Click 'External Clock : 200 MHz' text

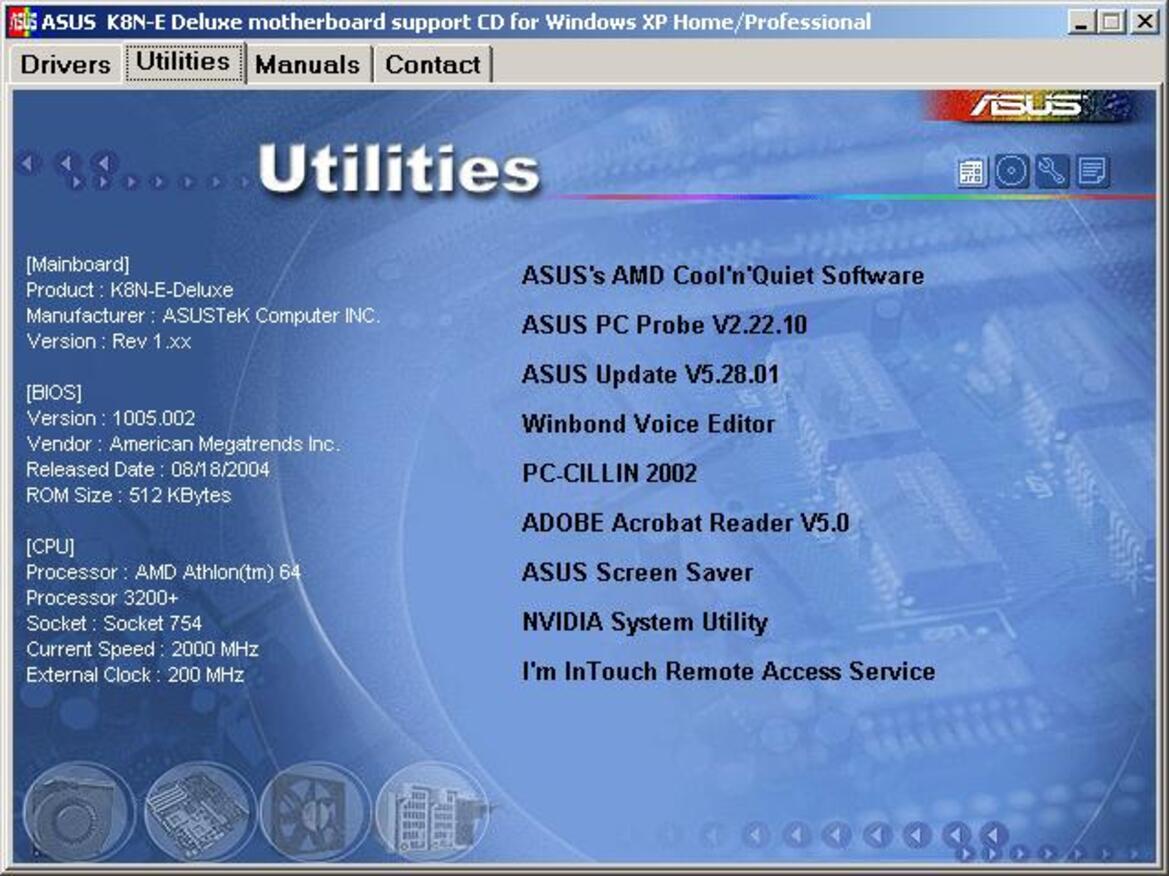coord(135,675)
